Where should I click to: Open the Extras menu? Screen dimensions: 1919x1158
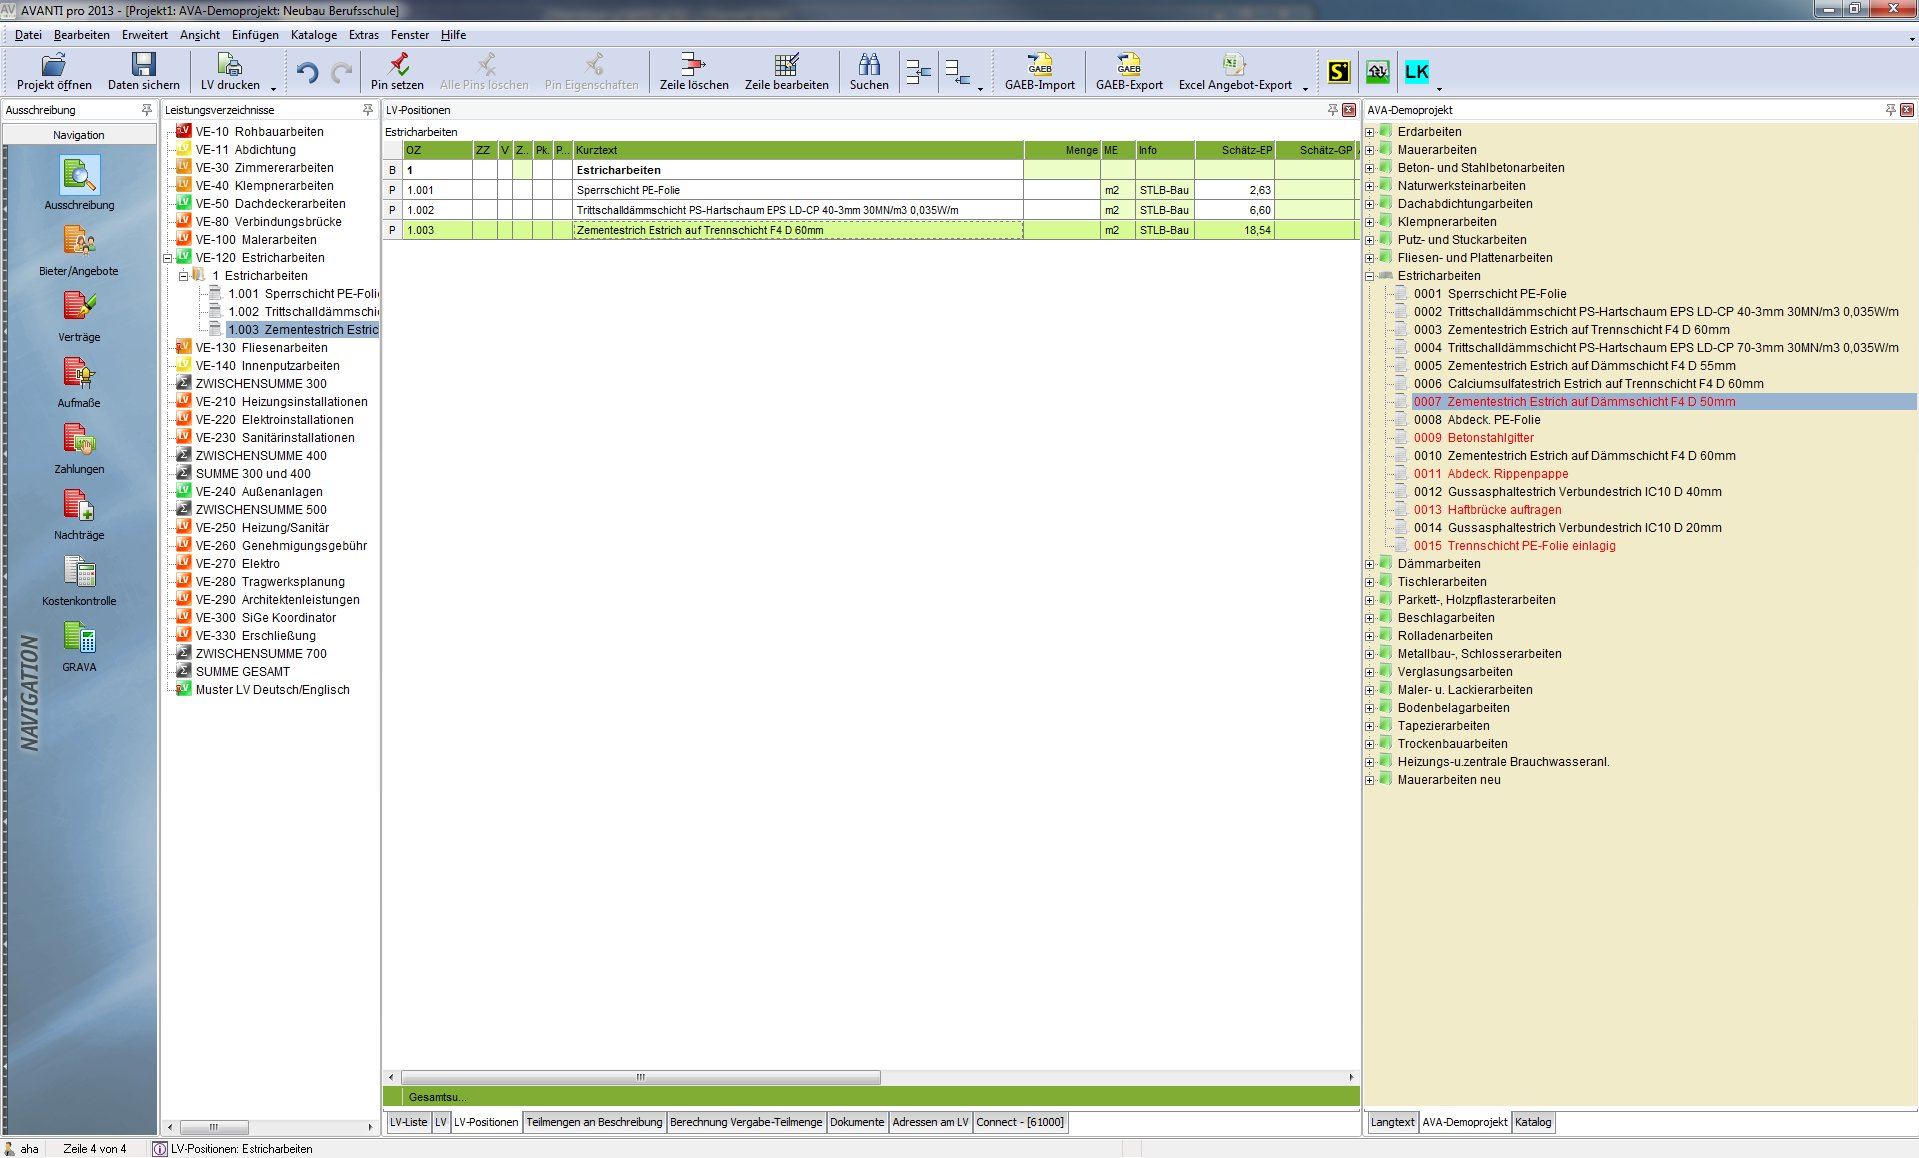pos(364,35)
